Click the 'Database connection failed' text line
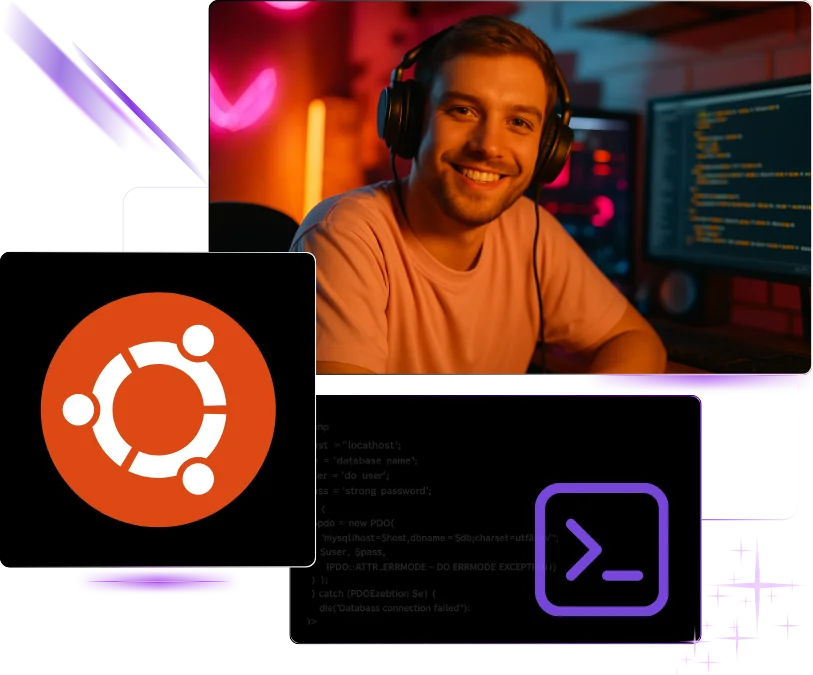This screenshot has width=813, height=675. [x=394, y=608]
